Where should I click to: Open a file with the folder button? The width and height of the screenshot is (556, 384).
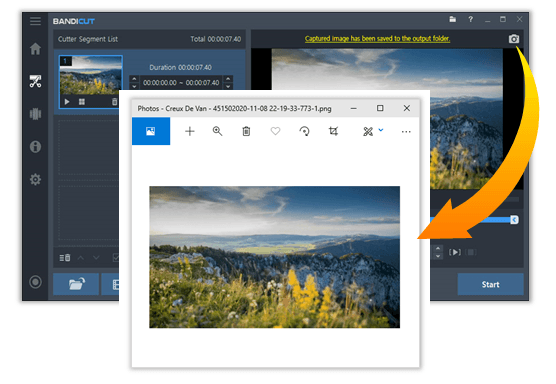coord(76,284)
